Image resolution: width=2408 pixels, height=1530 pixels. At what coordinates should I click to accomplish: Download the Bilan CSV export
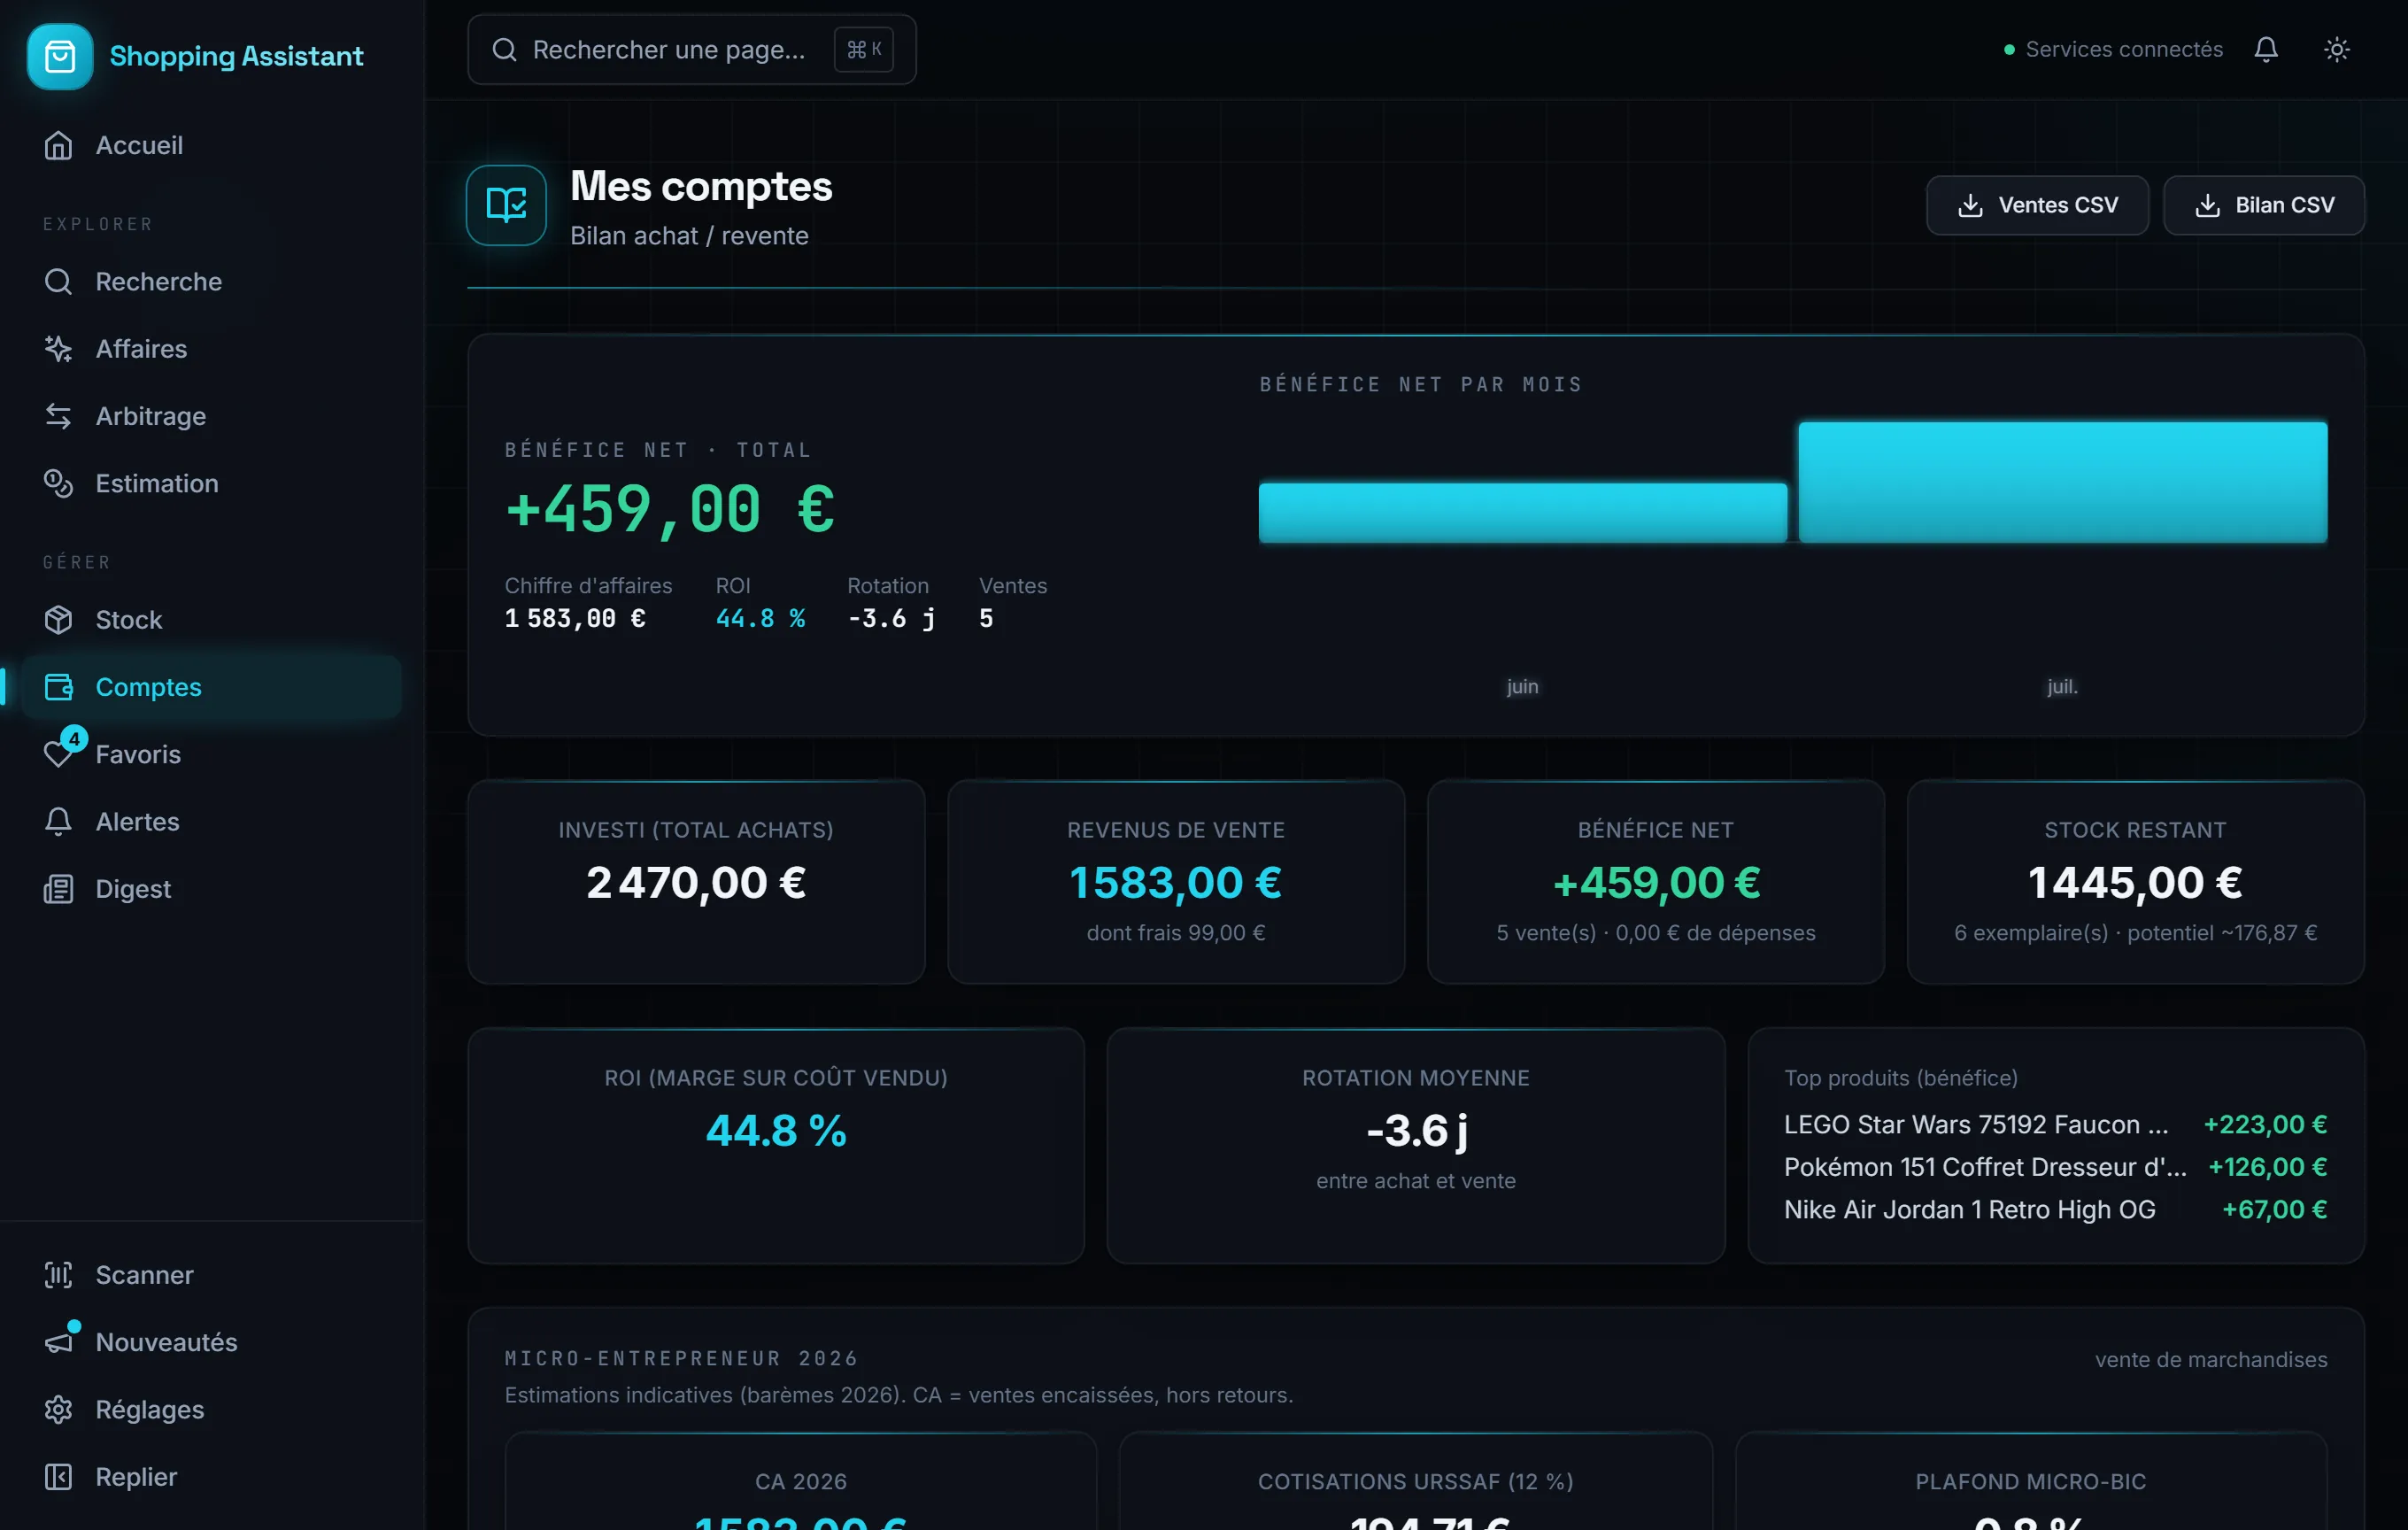[x=2264, y=205]
